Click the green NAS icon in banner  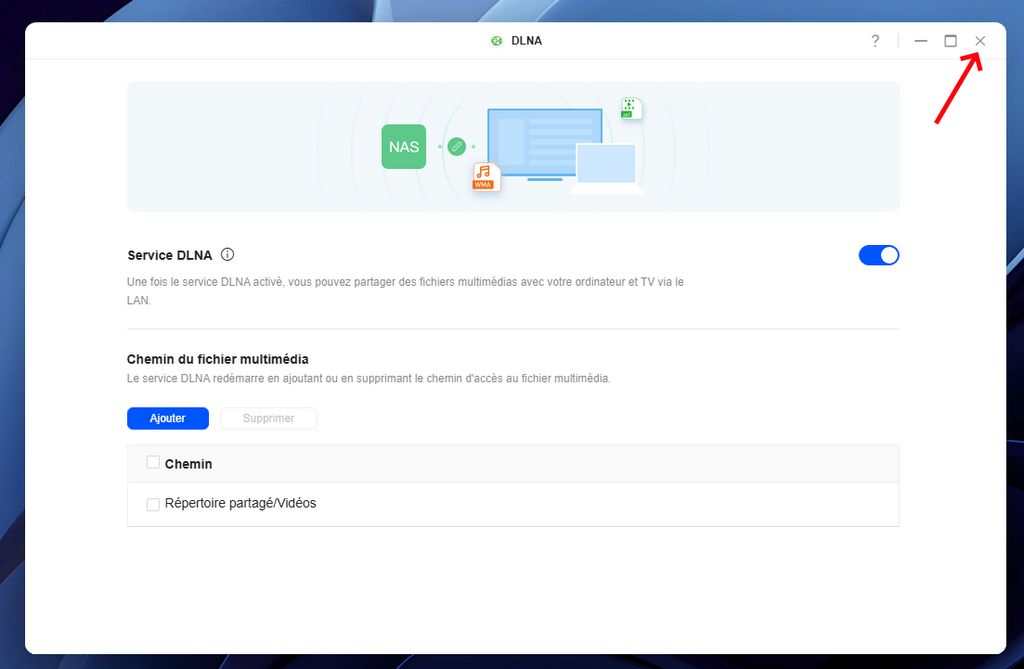[404, 147]
